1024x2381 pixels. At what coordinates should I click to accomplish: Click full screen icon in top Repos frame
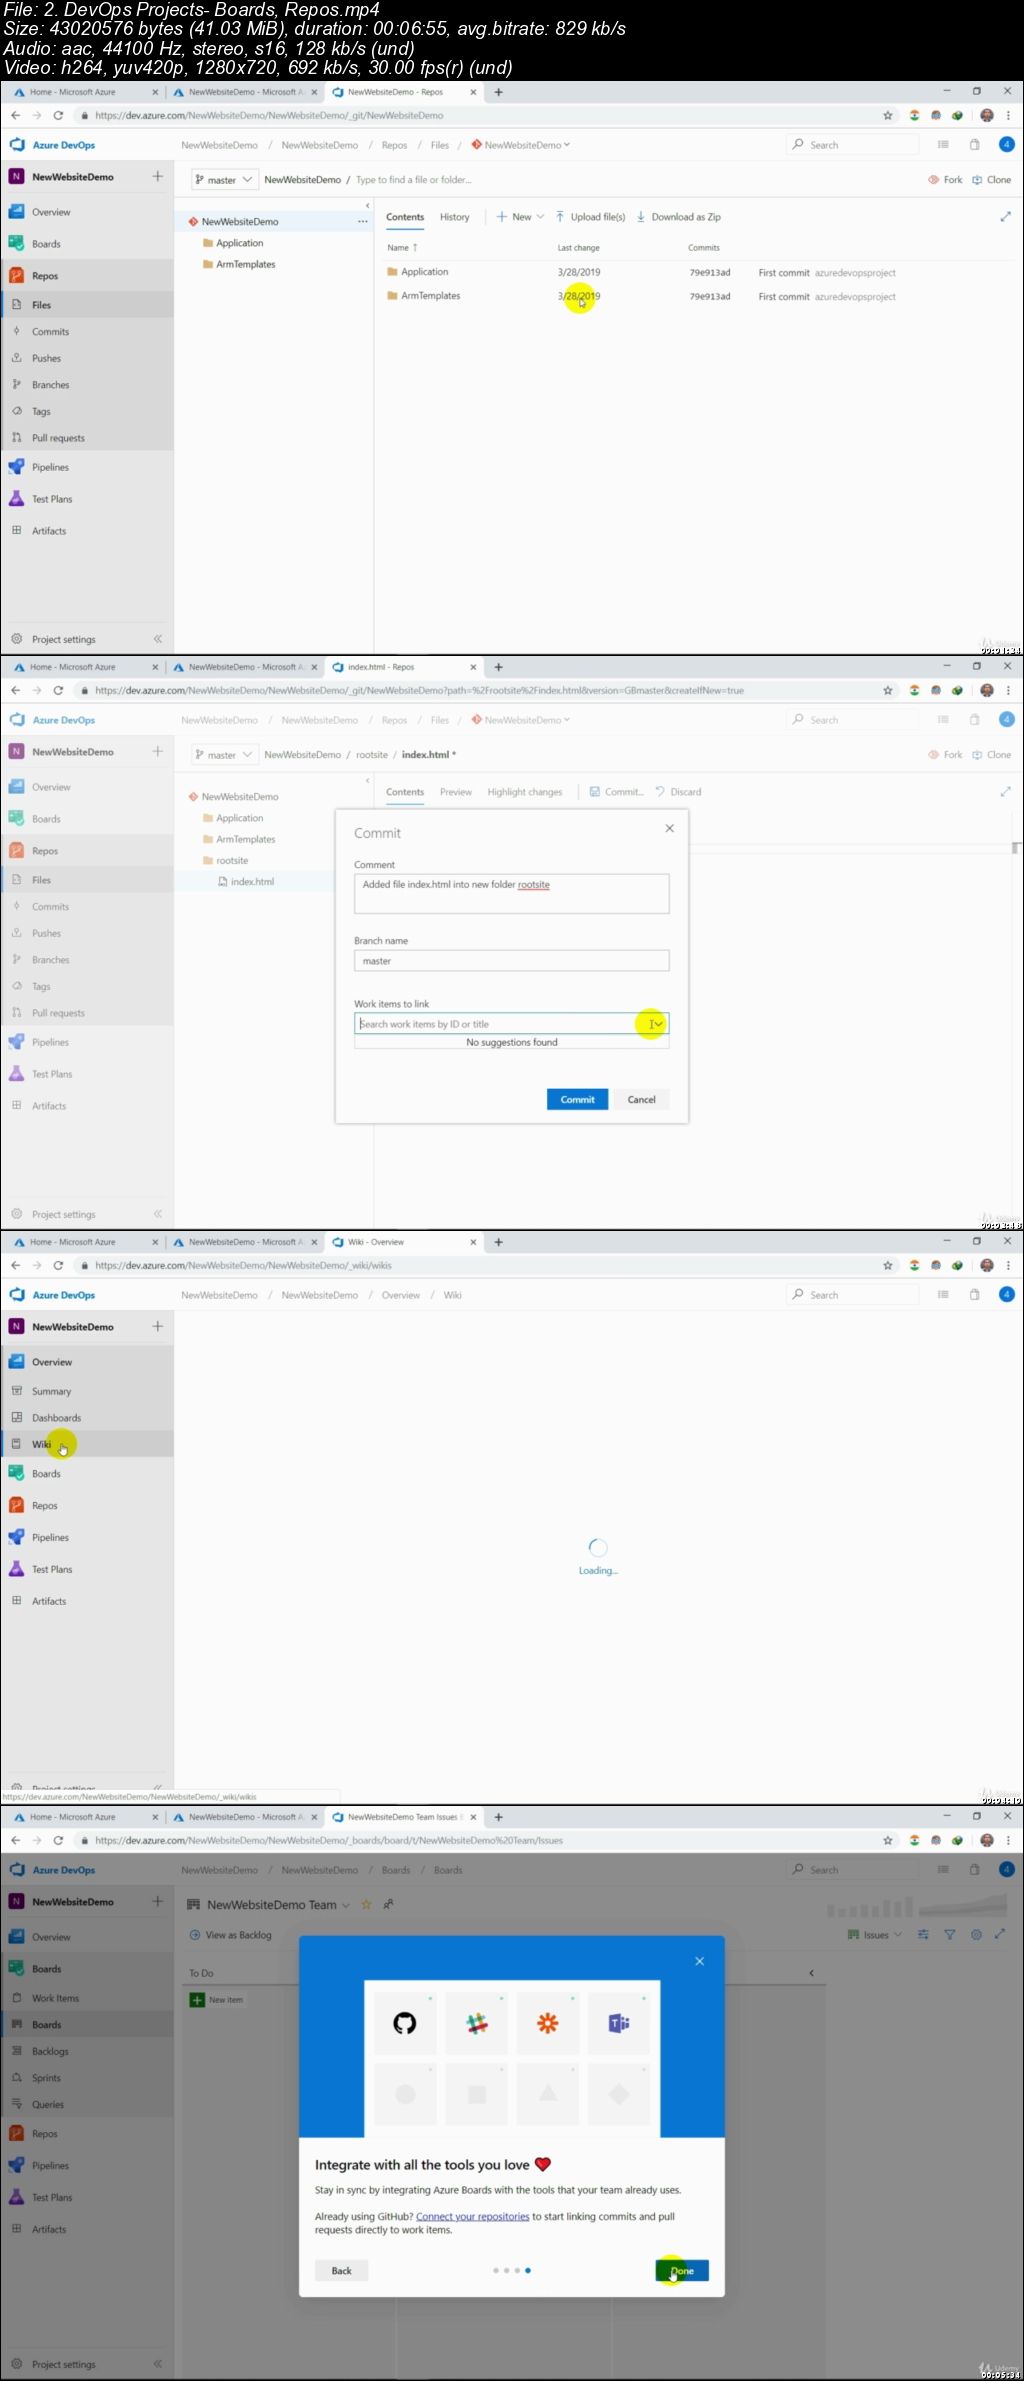[x=1005, y=216]
